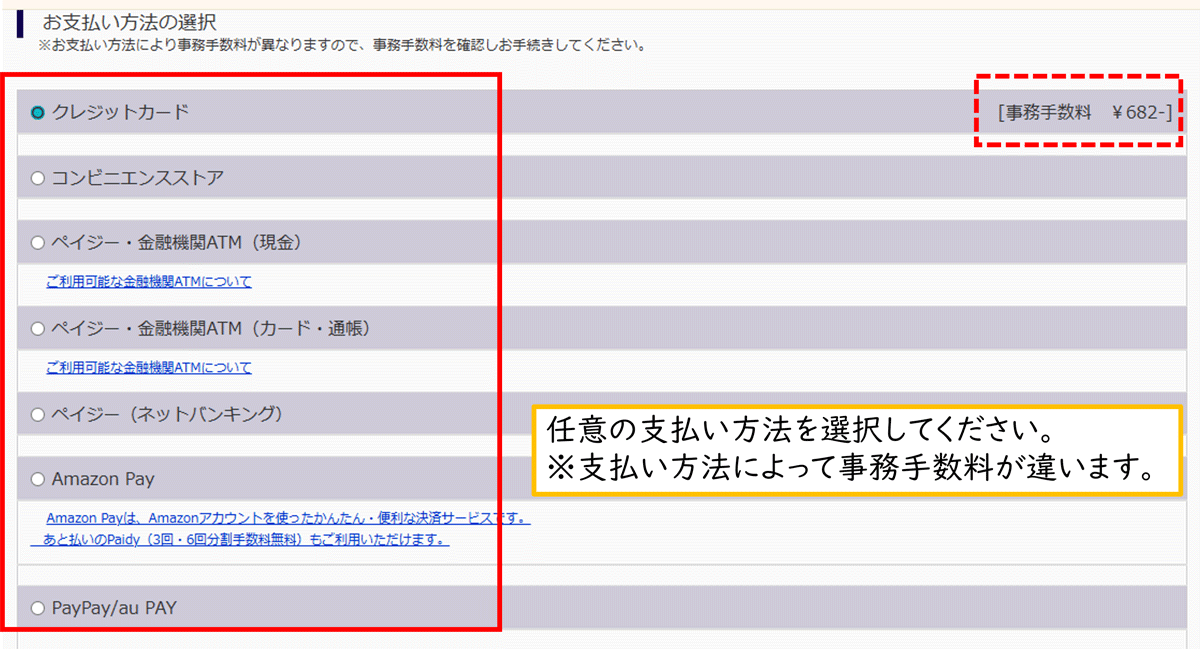Click the PayPay/au PAY label text
This screenshot has height=649, width=1200.
[114, 607]
